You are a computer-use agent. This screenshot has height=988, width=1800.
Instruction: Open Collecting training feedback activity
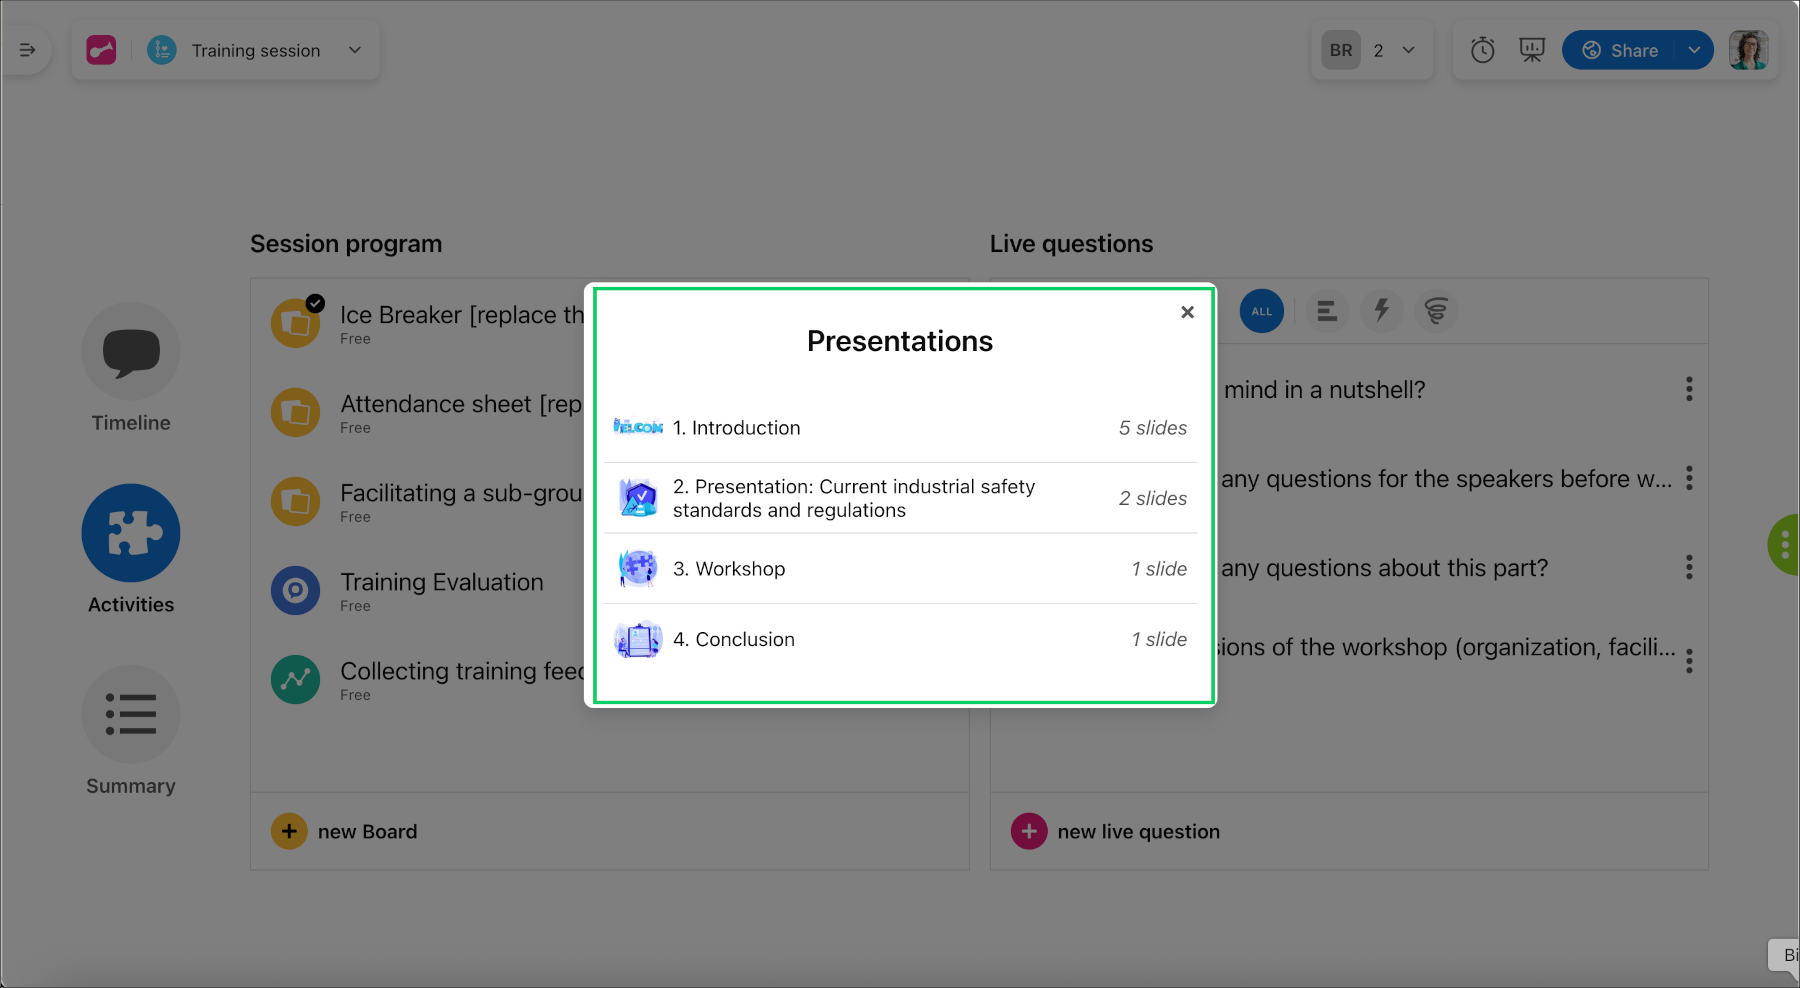(x=461, y=680)
